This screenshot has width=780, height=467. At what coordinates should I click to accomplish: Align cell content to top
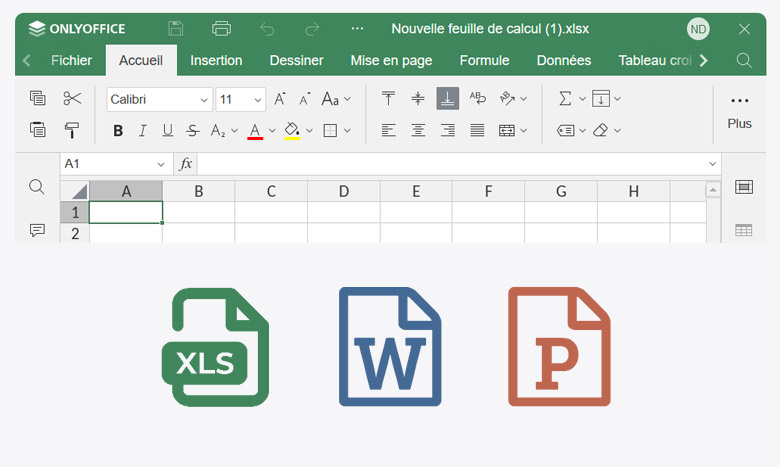click(389, 98)
